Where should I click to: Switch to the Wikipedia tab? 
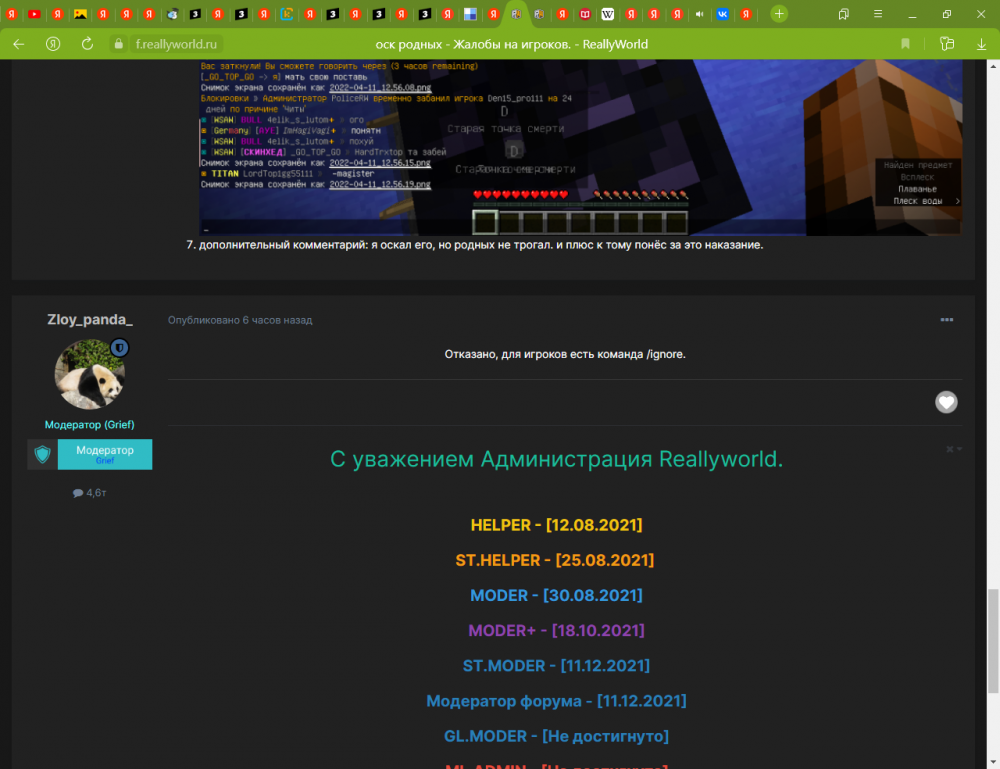tap(608, 14)
